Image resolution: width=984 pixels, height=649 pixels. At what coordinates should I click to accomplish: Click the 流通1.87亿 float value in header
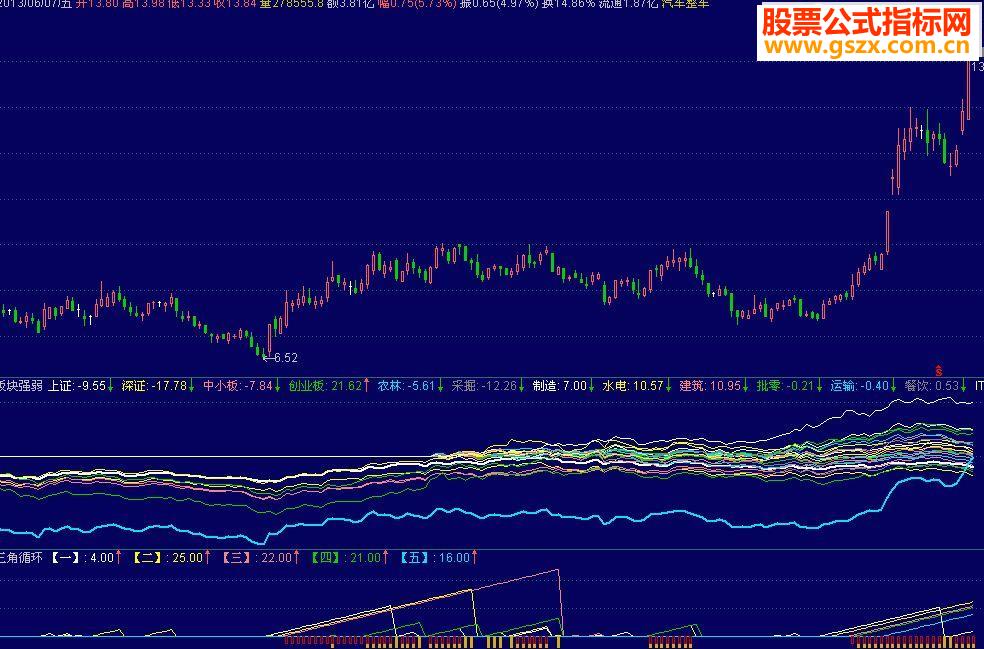point(628,4)
